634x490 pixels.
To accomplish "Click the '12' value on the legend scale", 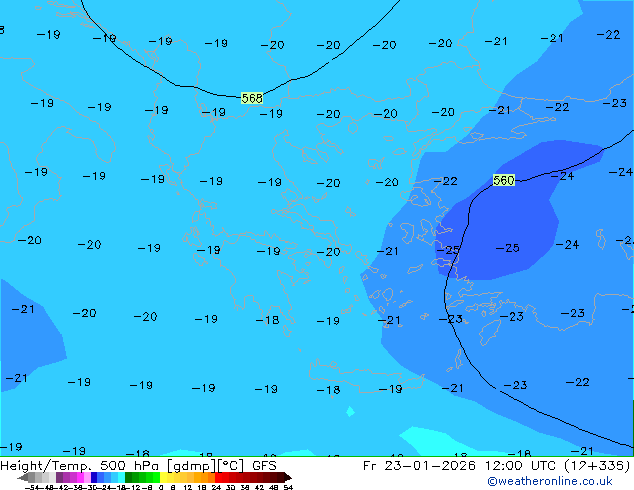I will click(188, 487).
